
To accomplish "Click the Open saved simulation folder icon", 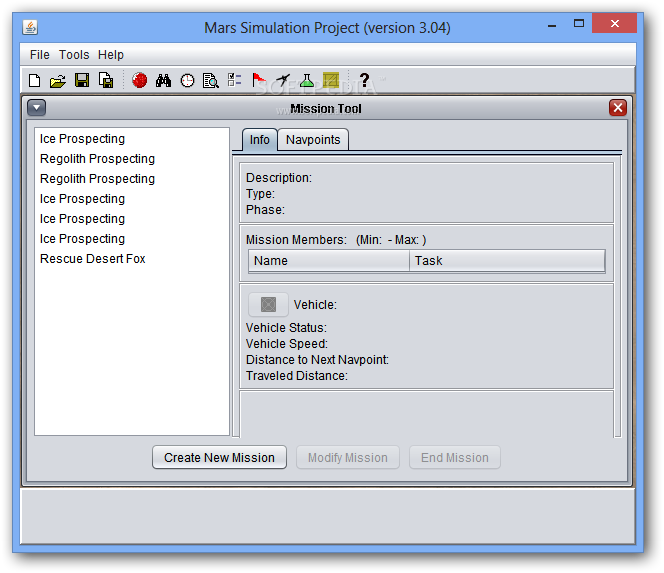I will [58, 80].
